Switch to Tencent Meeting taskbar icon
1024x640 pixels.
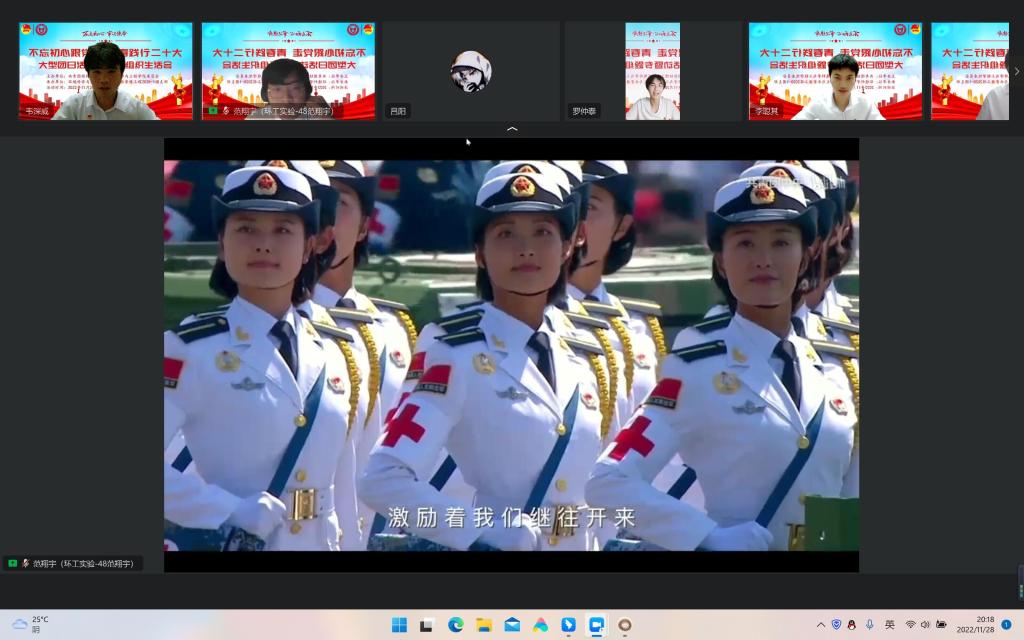596,625
